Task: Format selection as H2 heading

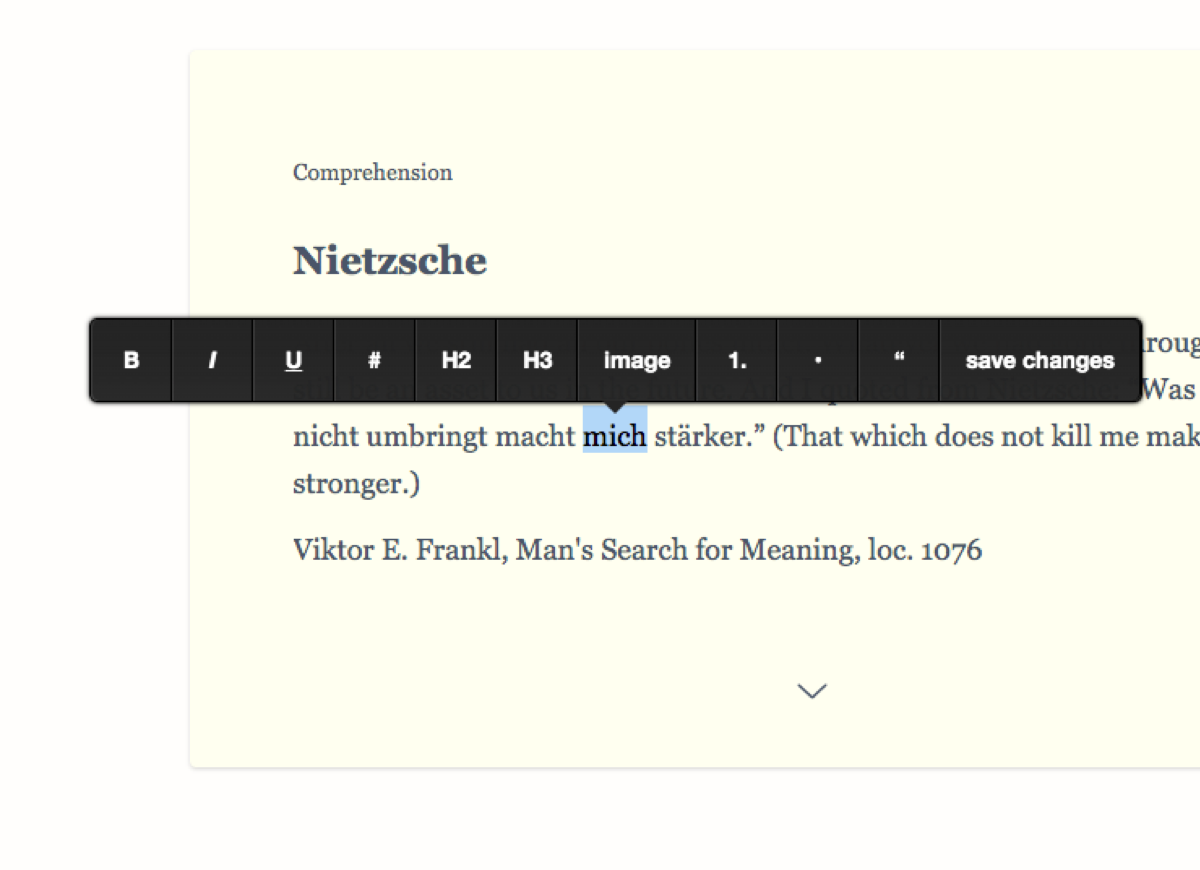Action: [456, 360]
